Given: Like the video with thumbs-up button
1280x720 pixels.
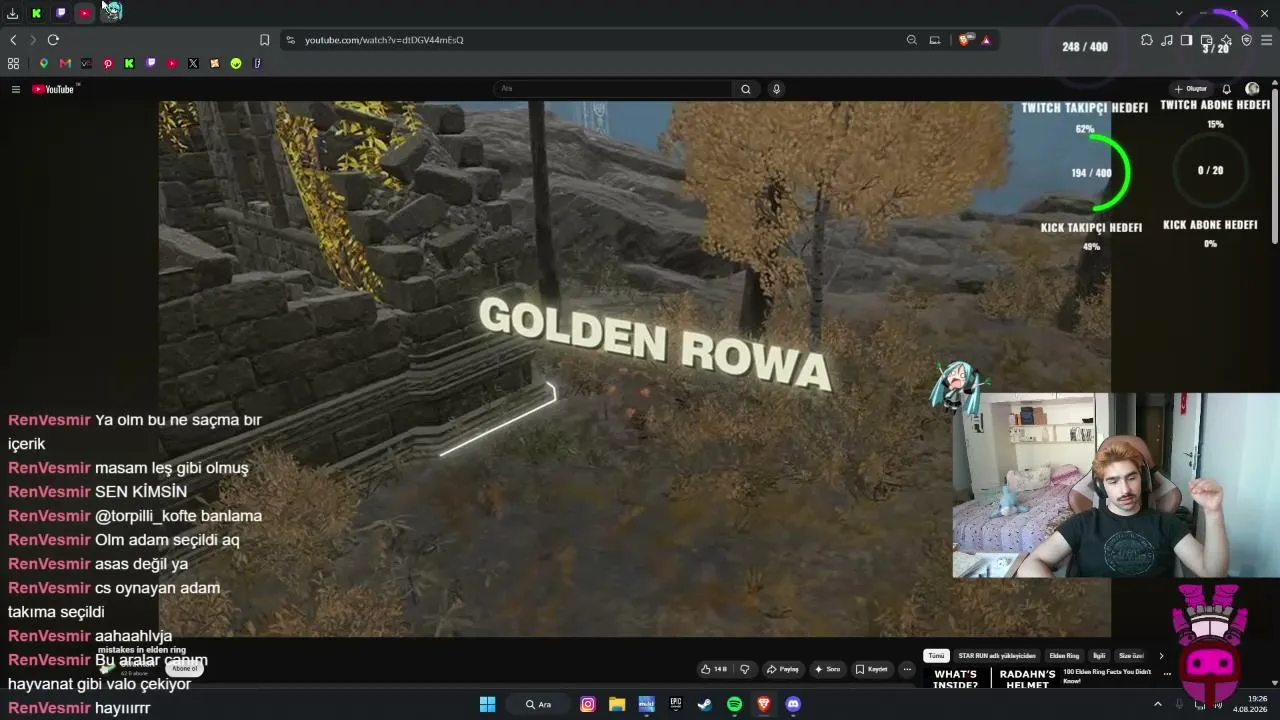Looking at the screenshot, I should 714,669.
